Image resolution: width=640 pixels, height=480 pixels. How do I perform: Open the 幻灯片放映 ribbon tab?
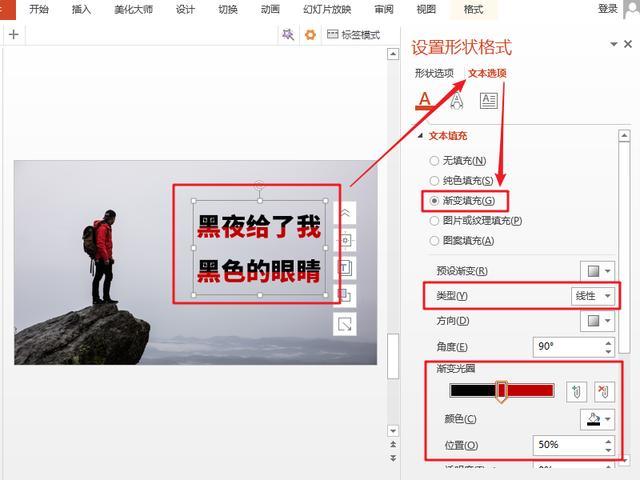[327, 9]
